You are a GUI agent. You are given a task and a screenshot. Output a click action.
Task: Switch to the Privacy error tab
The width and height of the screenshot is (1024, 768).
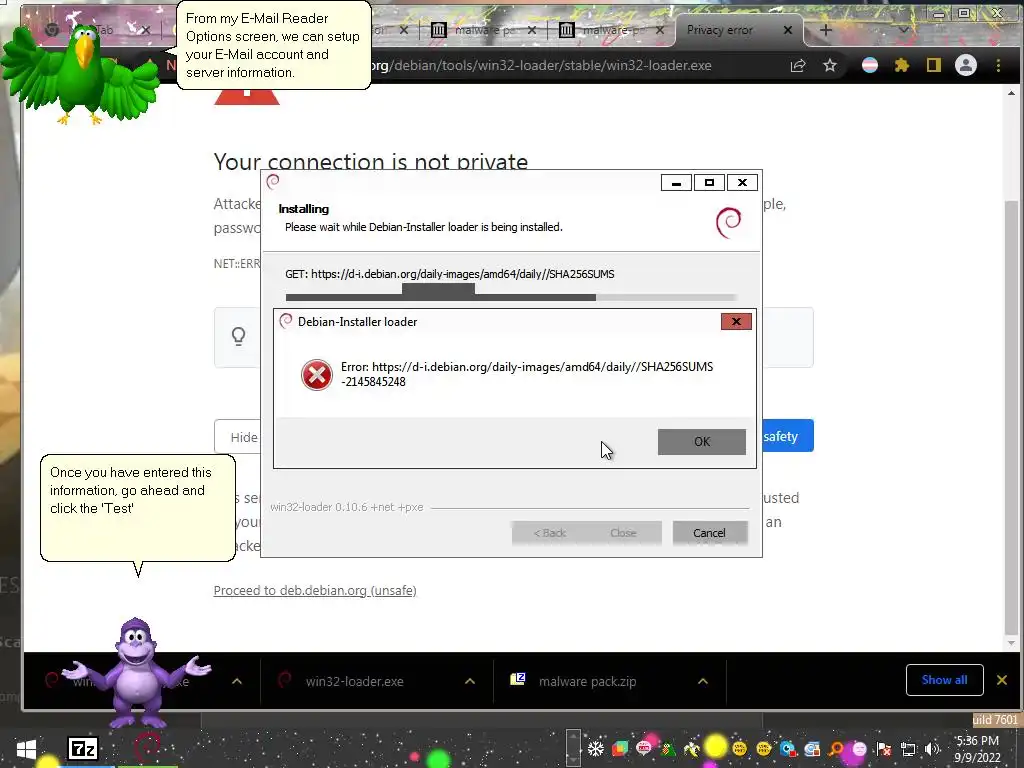click(x=720, y=30)
